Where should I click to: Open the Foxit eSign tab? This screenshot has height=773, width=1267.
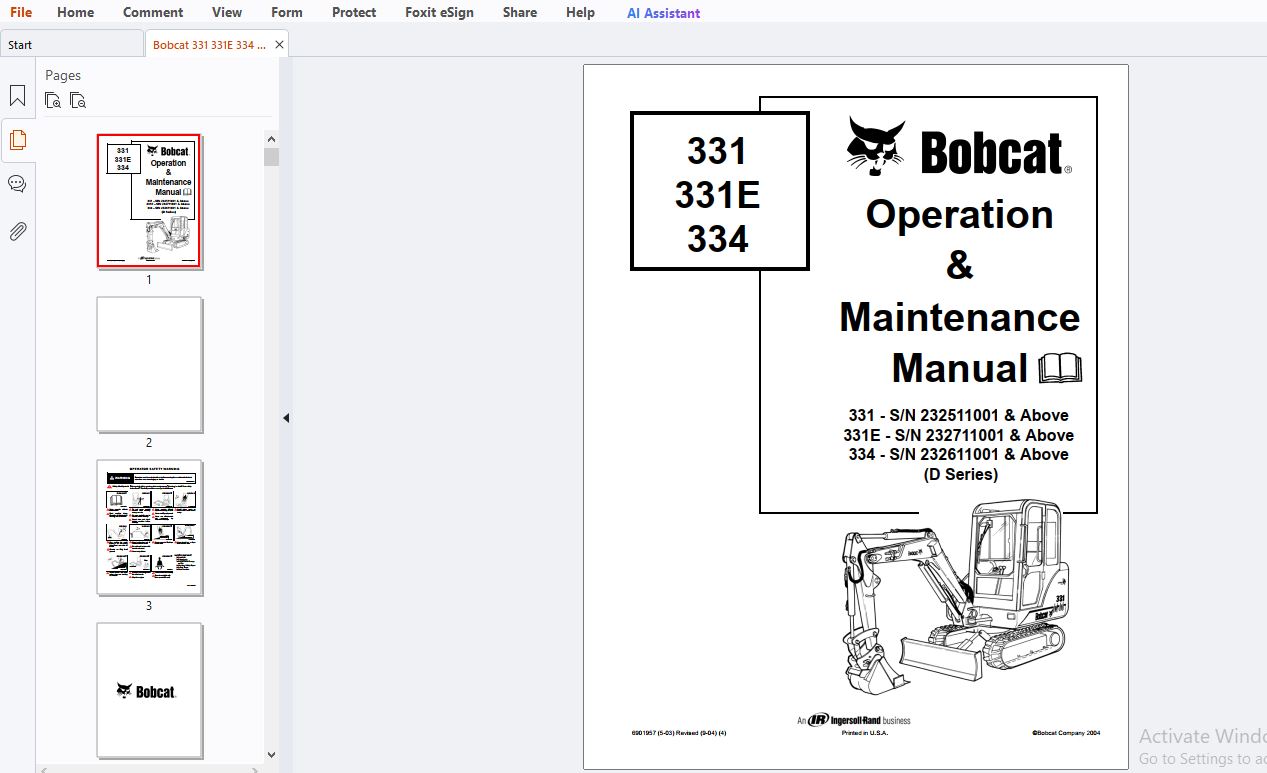(x=439, y=12)
